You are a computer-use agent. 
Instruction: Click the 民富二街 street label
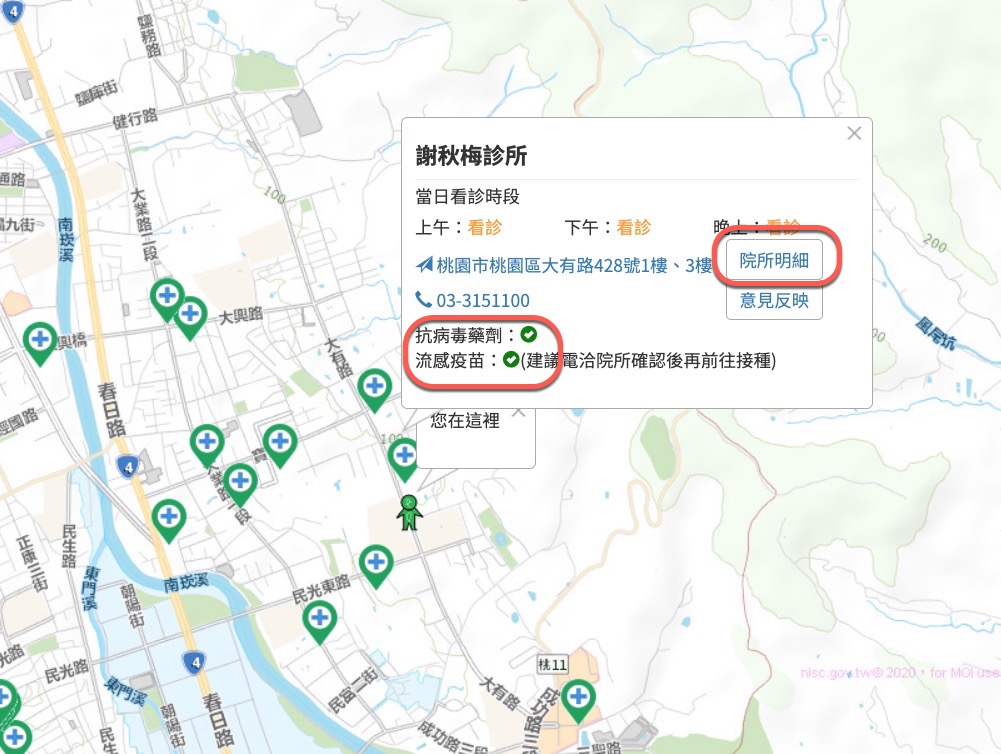pos(352,690)
